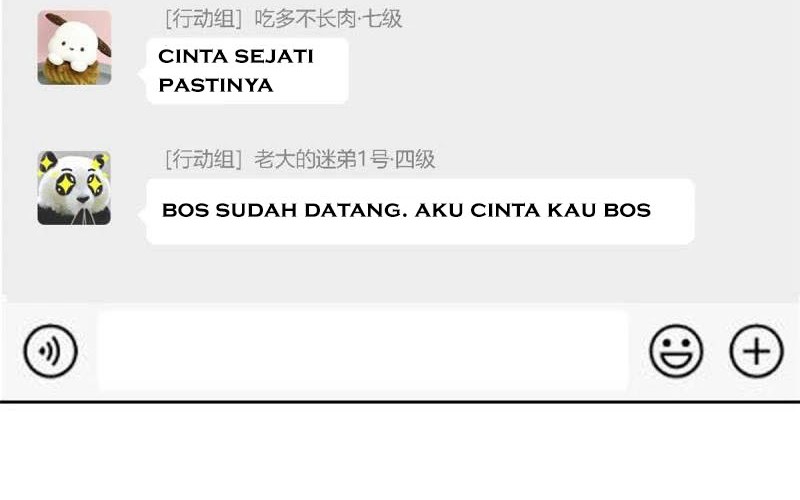Click AKU CINTA KAU BOS text
The width and height of the screenshot is (800, 500).
coord(533,210)
